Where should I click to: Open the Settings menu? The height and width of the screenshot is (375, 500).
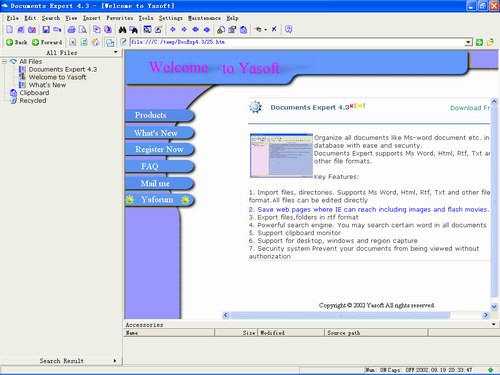tap(171, 18)
